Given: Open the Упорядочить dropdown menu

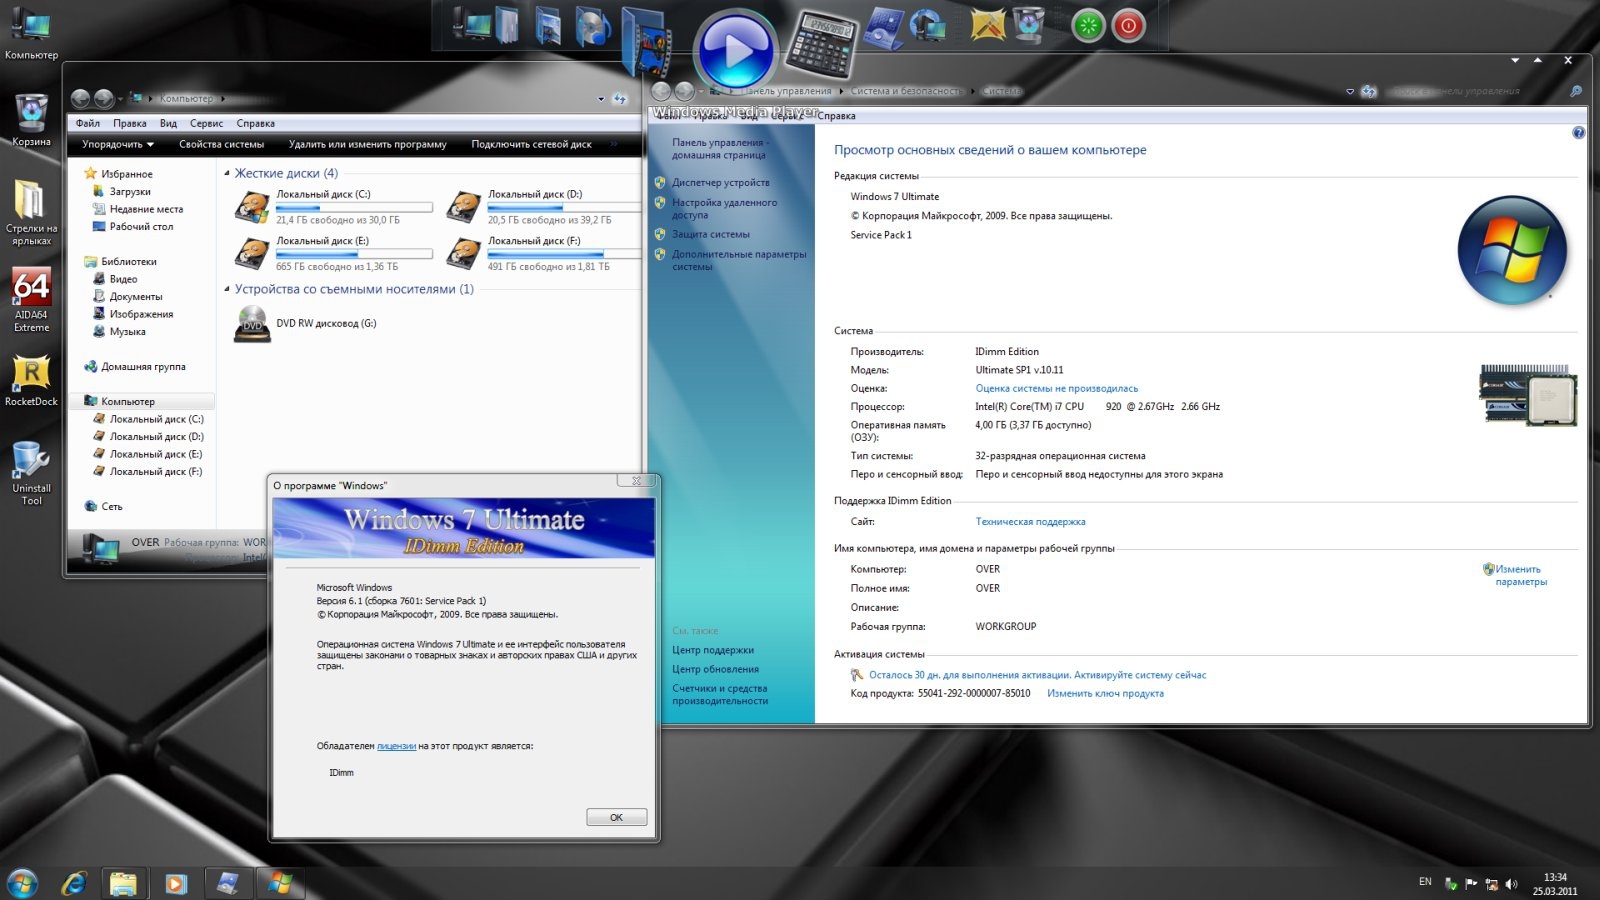Looking at the screenshot, I should 118,144.
